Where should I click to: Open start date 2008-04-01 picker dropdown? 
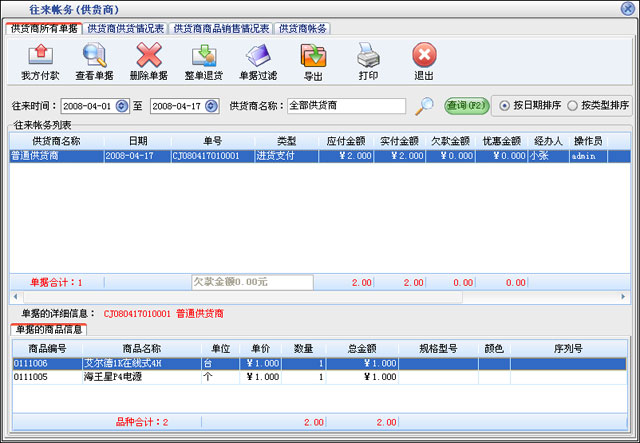[123, 106]
